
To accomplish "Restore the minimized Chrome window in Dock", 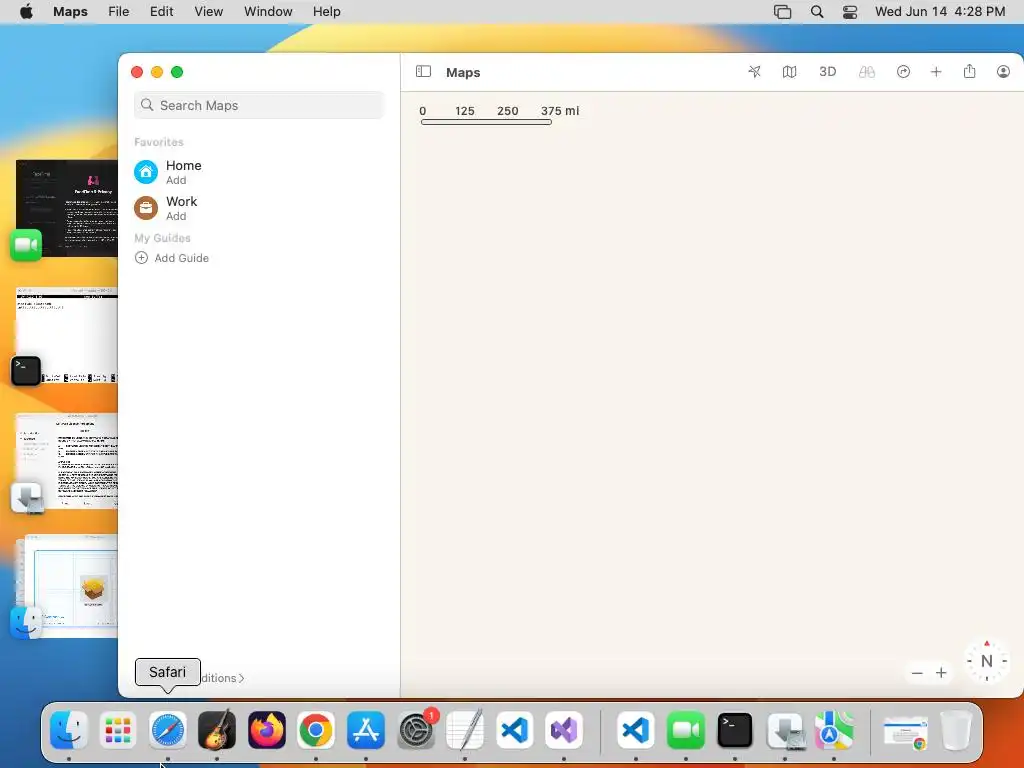I will click(x=905, y=733).
